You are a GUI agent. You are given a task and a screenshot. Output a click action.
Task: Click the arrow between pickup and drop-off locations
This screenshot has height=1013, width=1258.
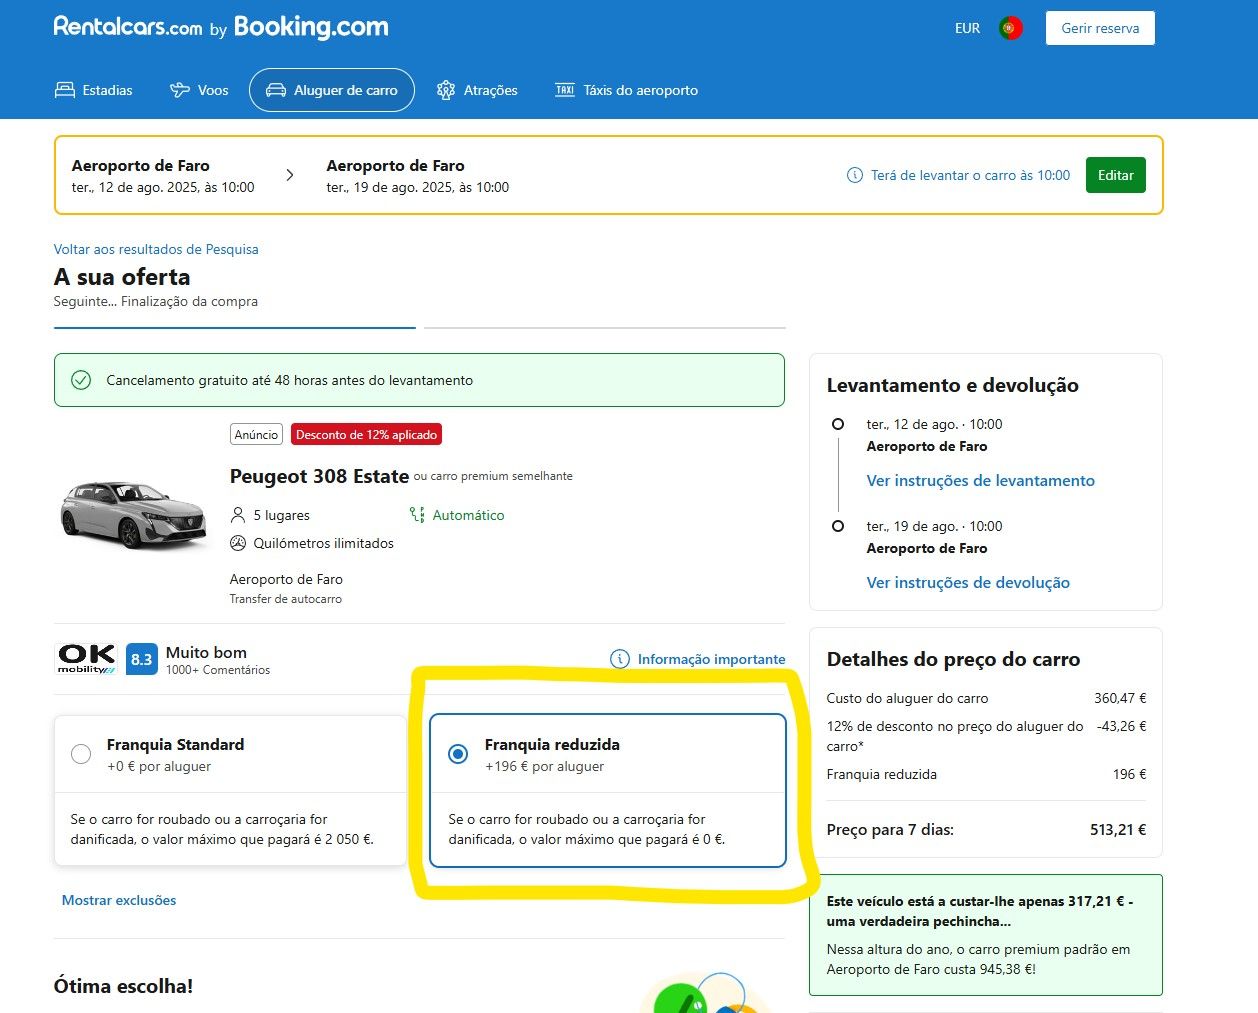[x=290, y=175]
